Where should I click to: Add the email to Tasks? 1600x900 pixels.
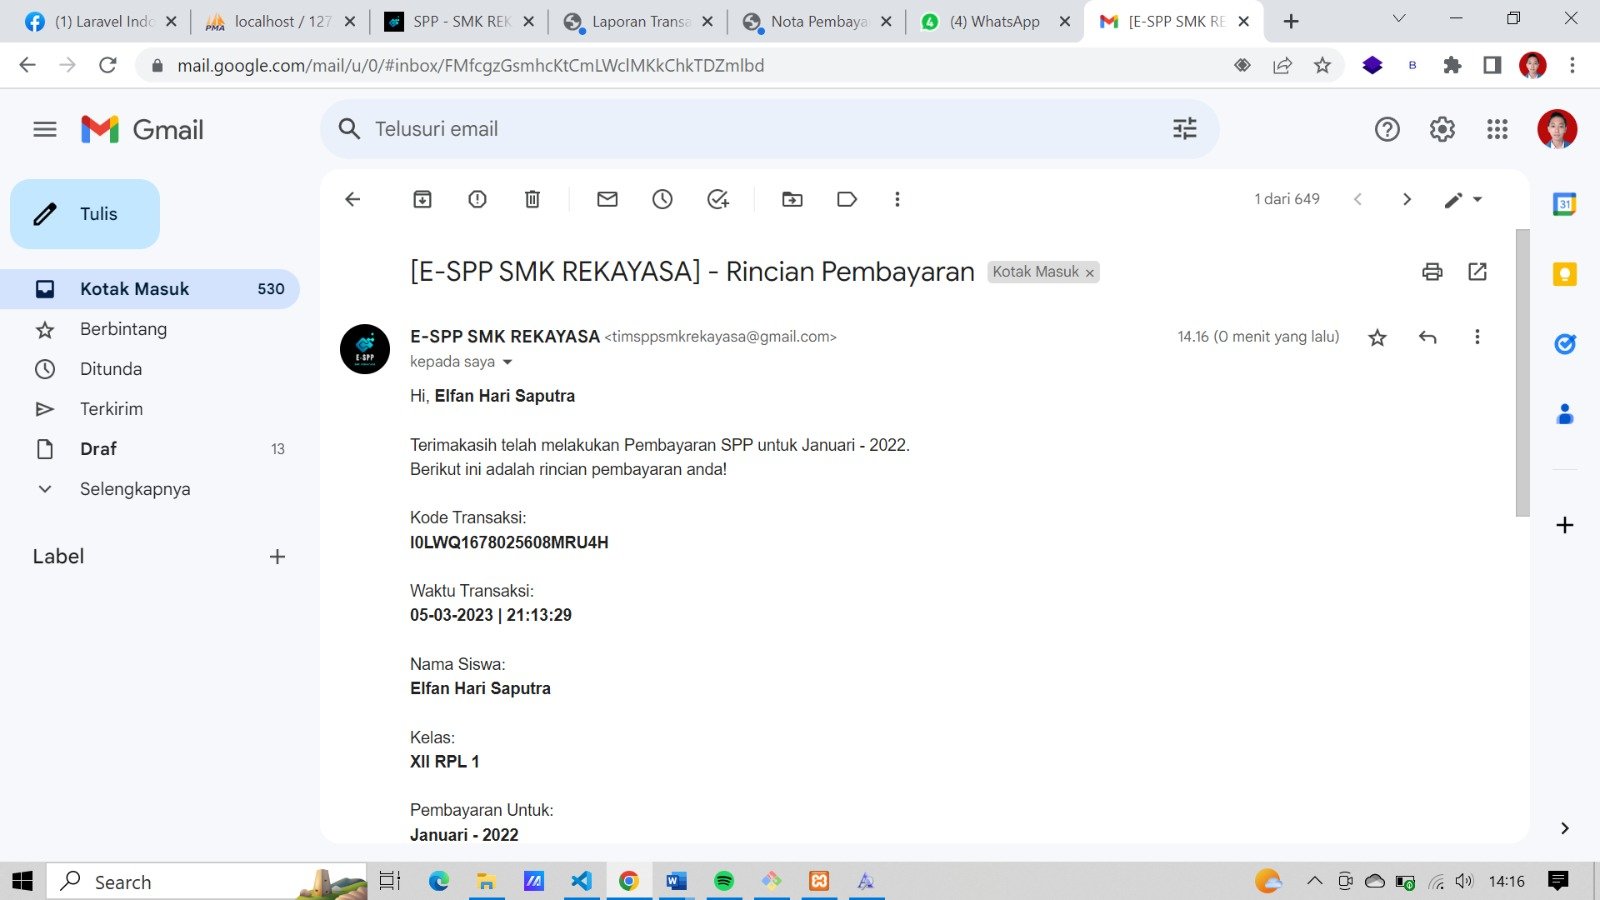pyautogui.click(x=718, y=199)
